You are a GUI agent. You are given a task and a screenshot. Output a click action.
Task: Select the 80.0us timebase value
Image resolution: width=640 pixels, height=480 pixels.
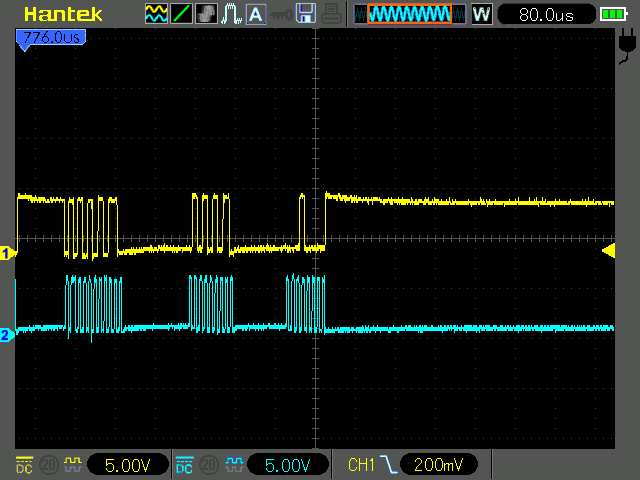coord(547,15)
